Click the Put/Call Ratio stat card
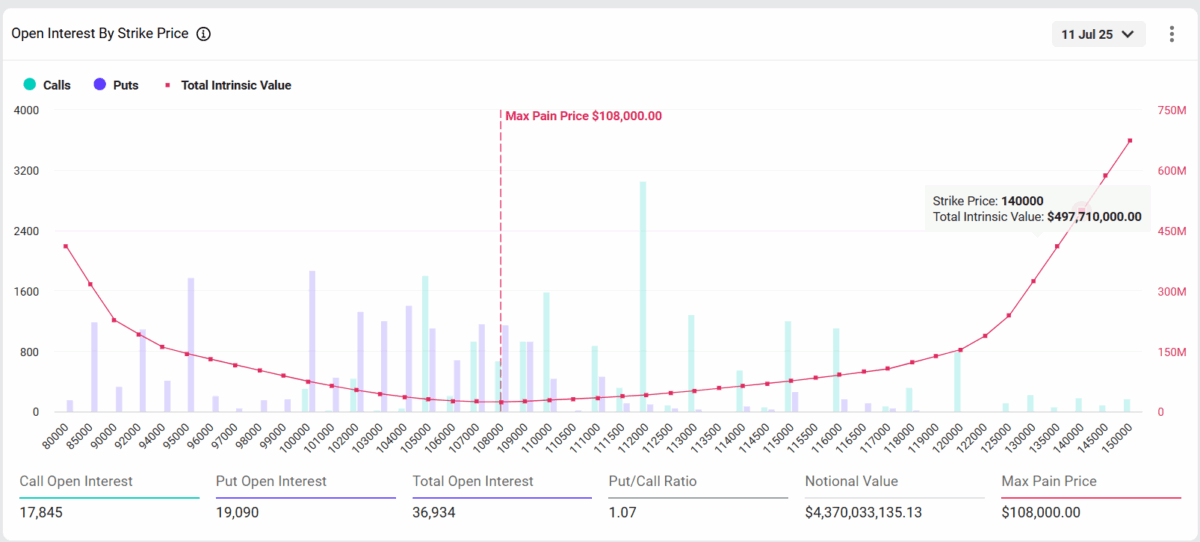Viewport: 1200px width, 542px height. point(698,496)
